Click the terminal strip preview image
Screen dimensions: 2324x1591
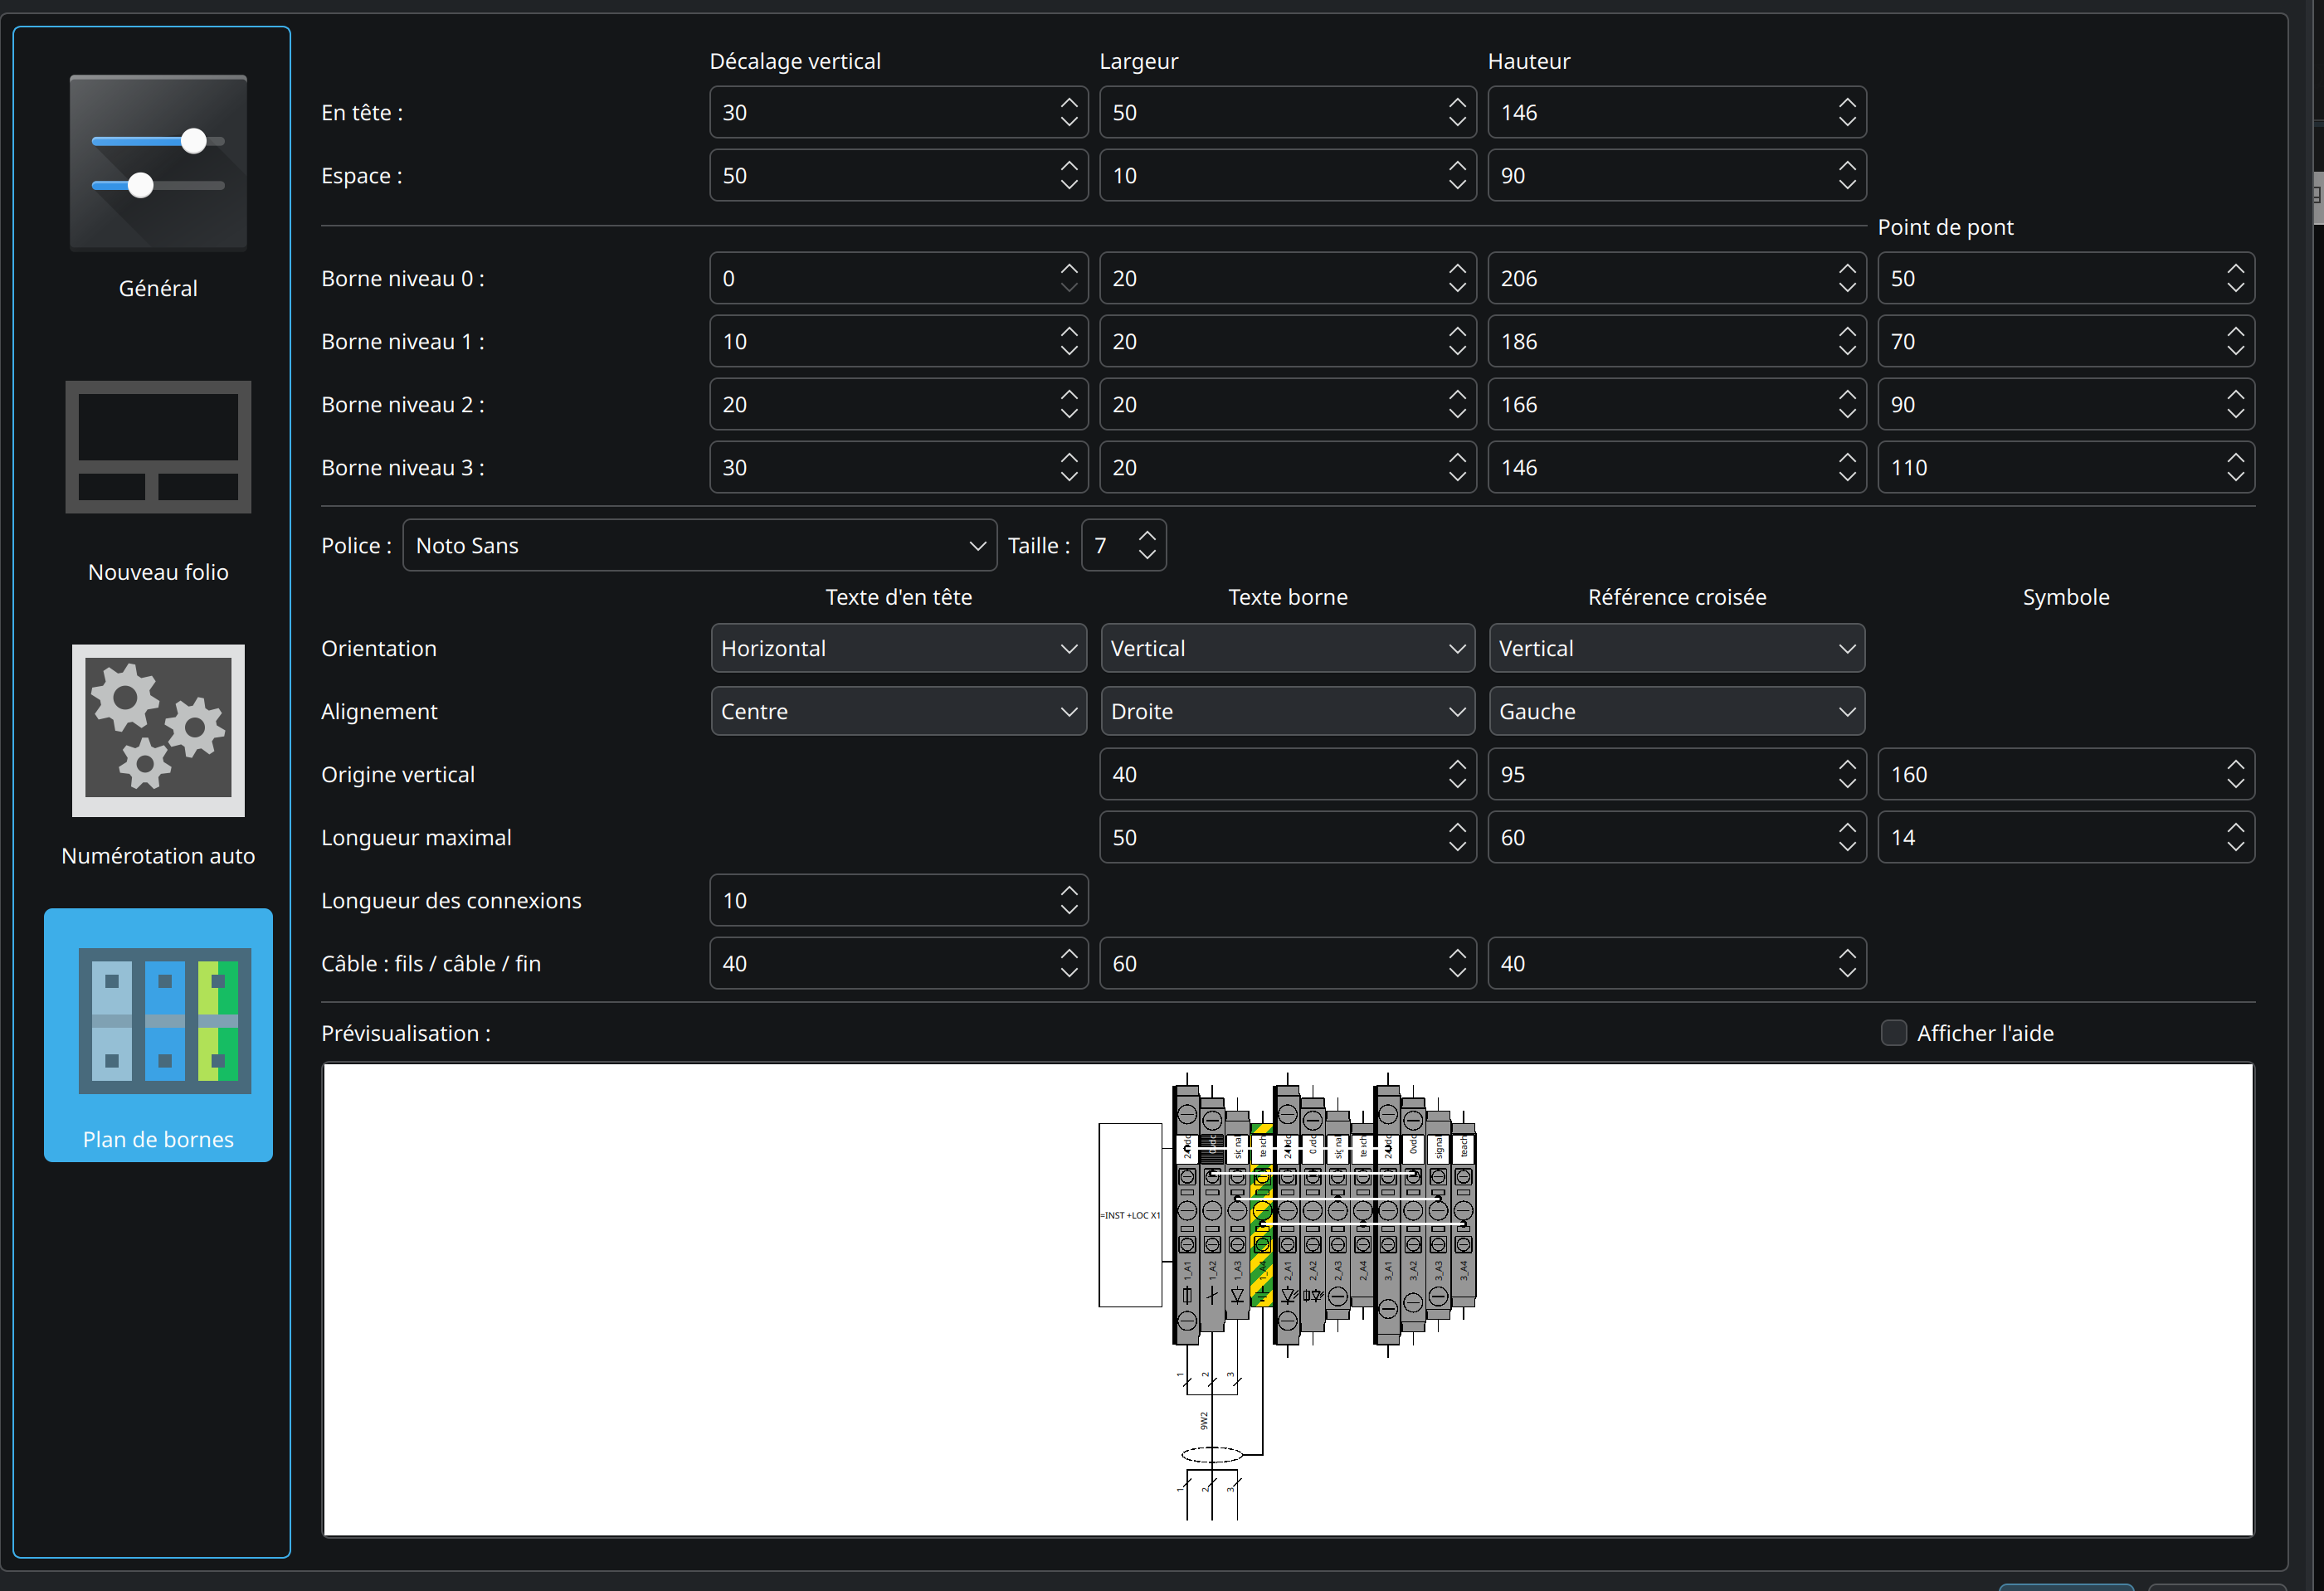[1287, 1299]
